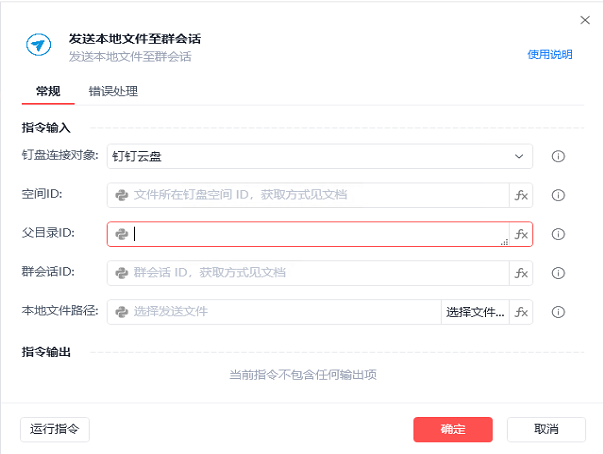
Task: Close the dialog with the X button
Action: 585,19
